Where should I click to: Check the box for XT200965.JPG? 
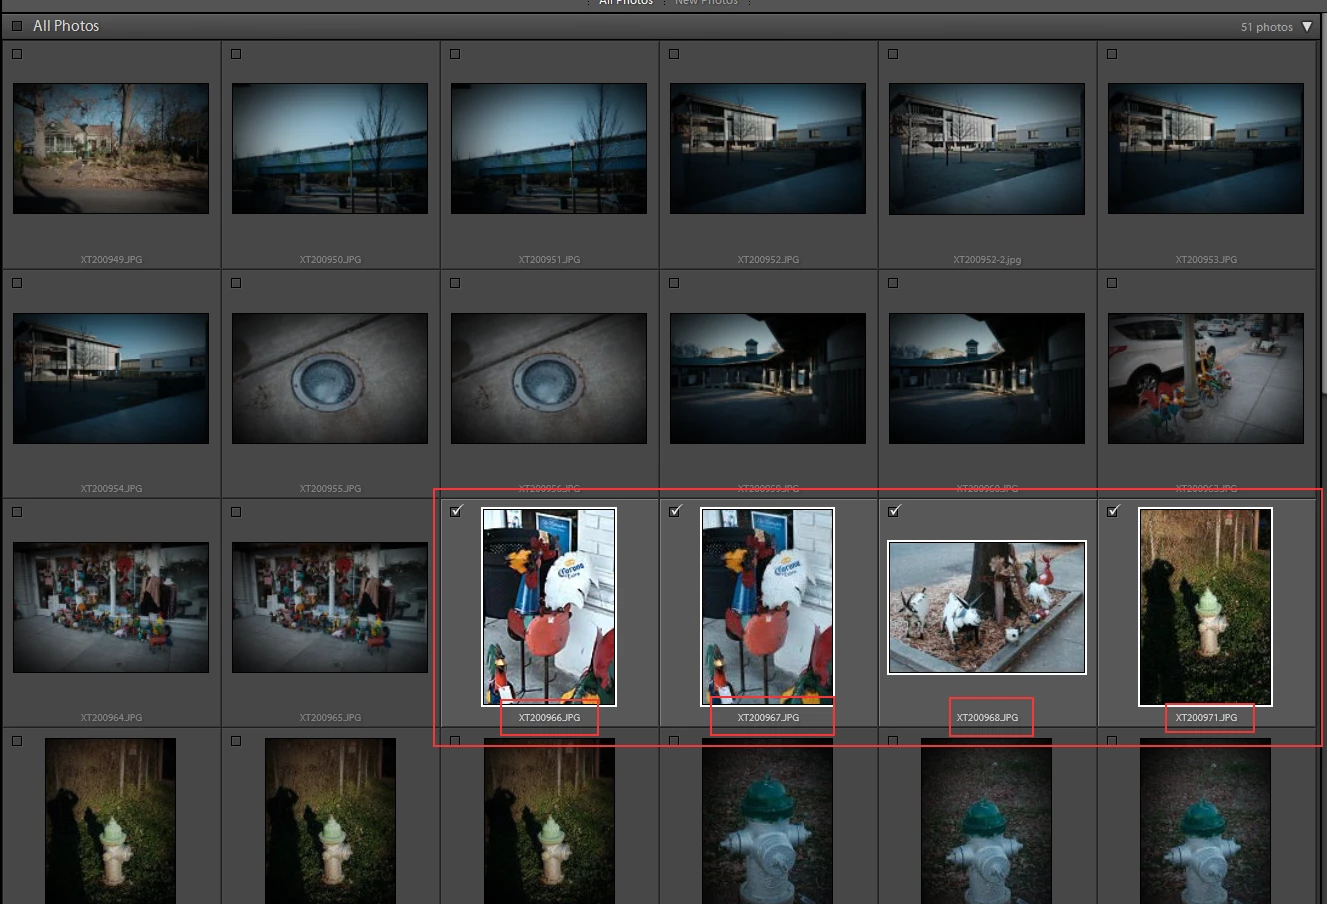[236, 512]
